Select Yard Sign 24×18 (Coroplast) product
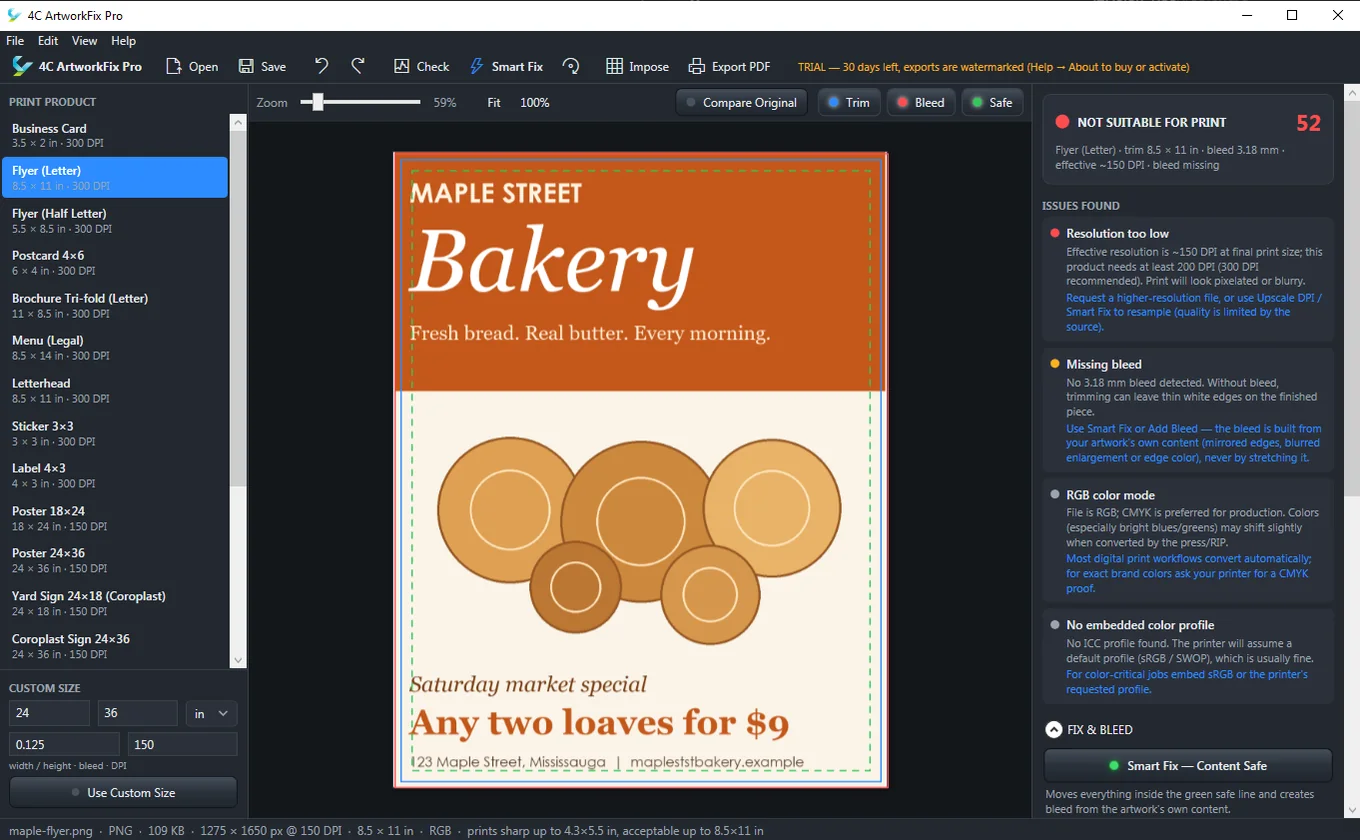The image size is (1360, 840). (114, 602)
